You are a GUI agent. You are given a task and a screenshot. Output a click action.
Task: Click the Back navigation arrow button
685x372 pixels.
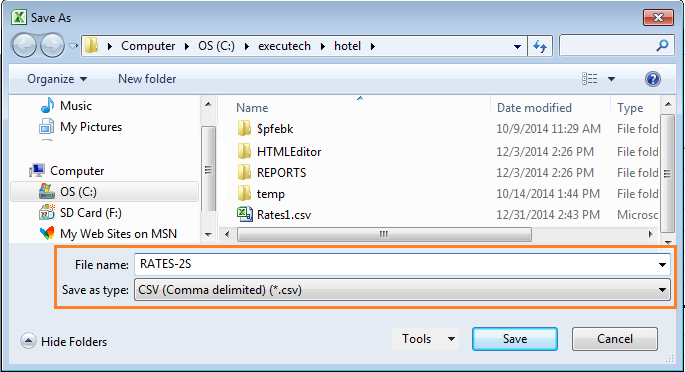(24, 45)
